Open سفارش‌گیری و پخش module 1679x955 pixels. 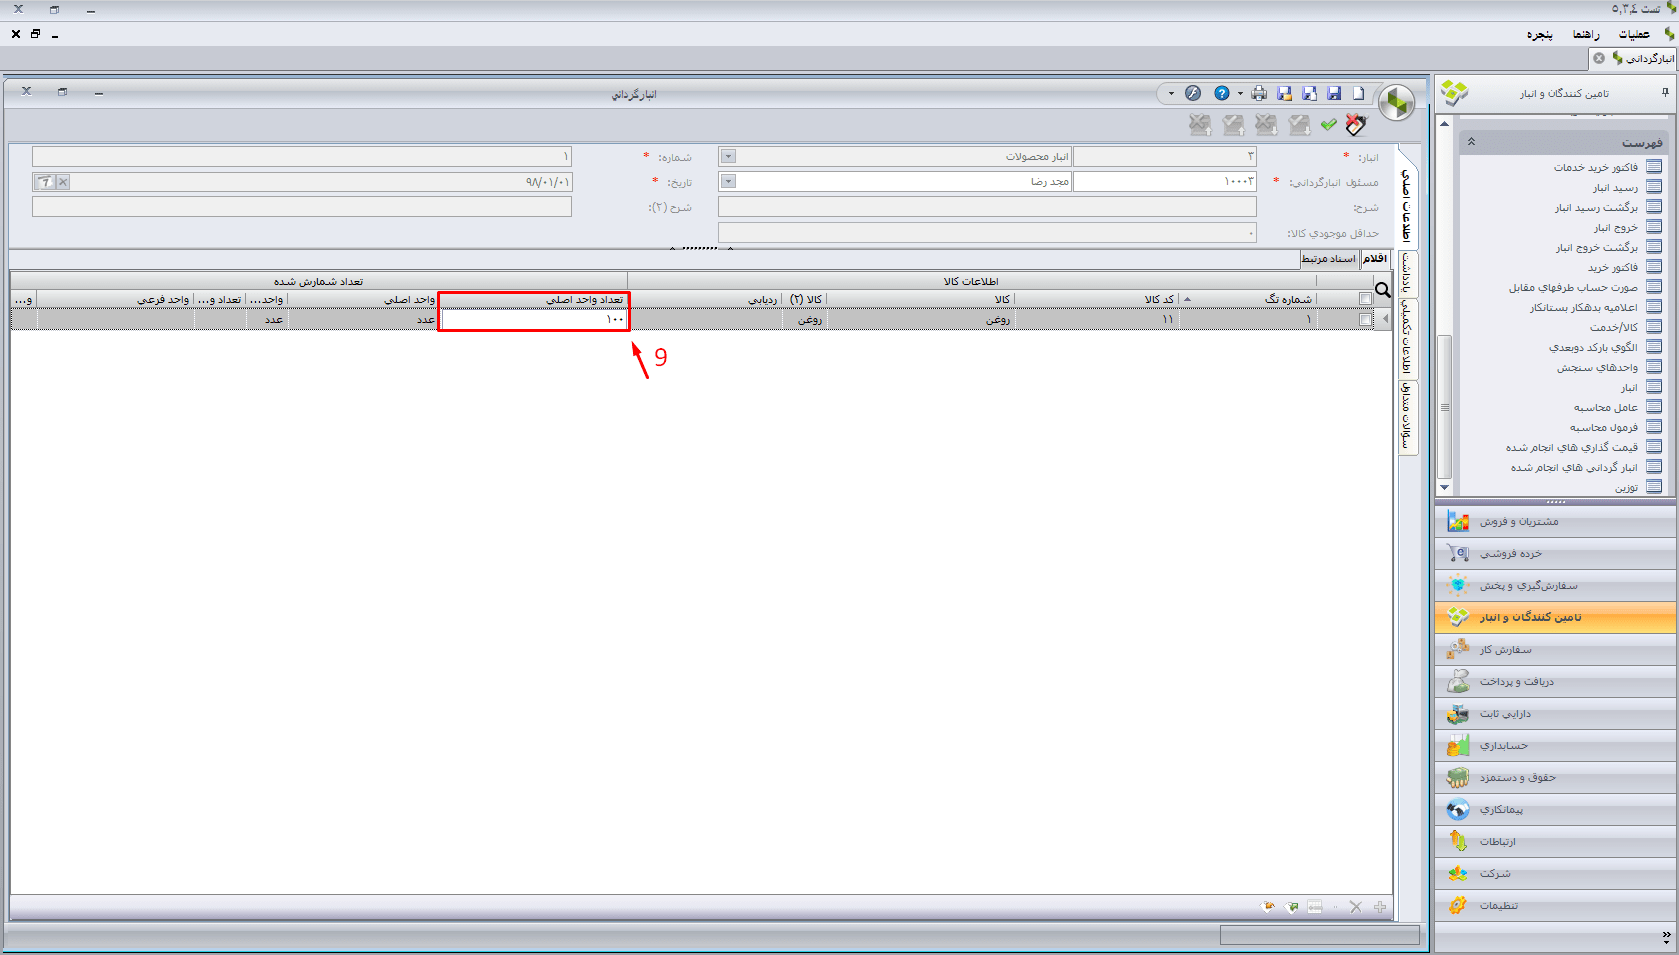1555,586
